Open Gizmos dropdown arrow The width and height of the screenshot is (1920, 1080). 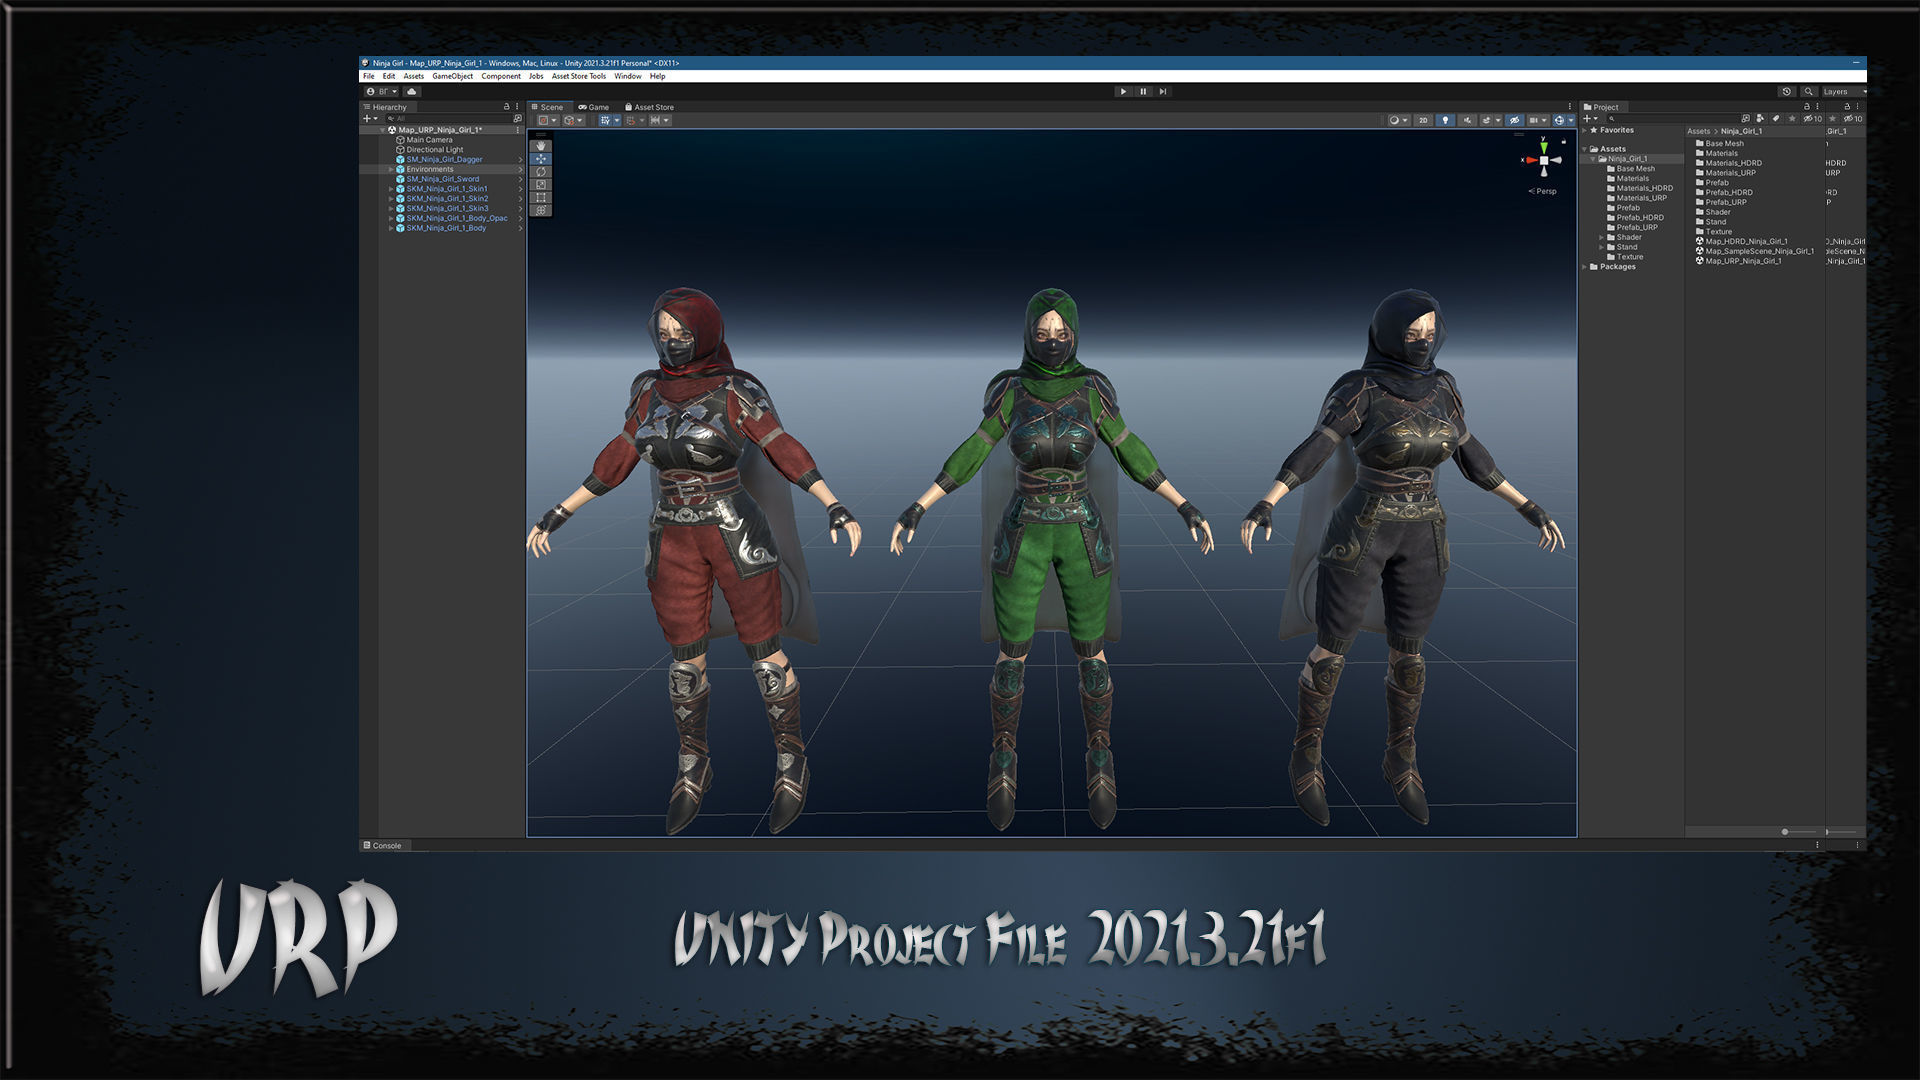[1571, 120]
